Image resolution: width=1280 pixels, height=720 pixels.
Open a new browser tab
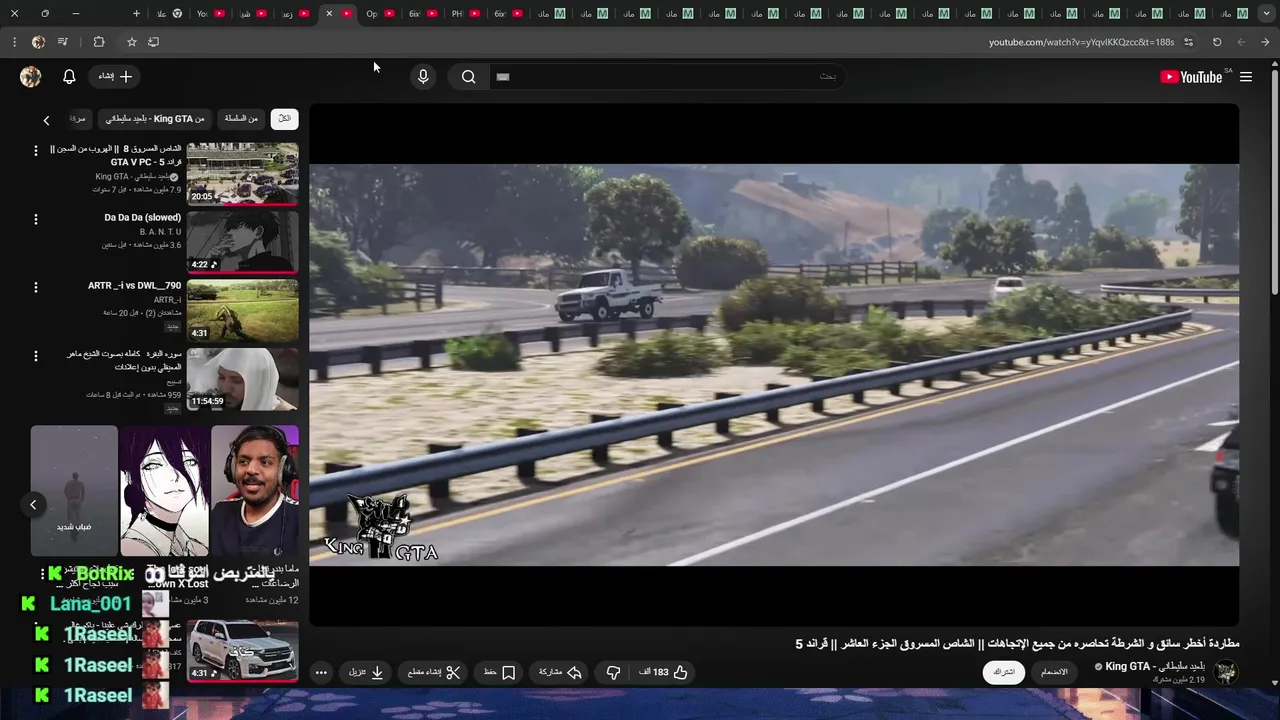pyautogui.click(x=136, y=13)
